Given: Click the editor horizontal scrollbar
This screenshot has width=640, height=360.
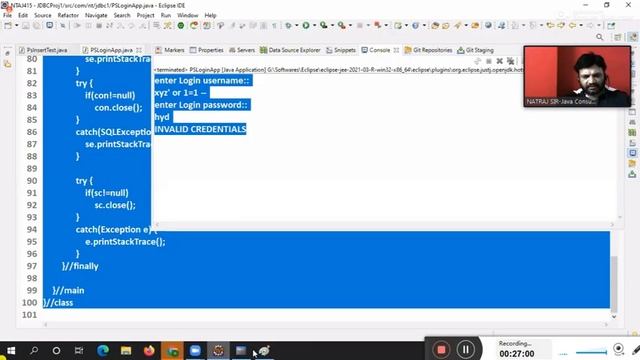Looking at the screenshot, I should (x=325, y=324).
